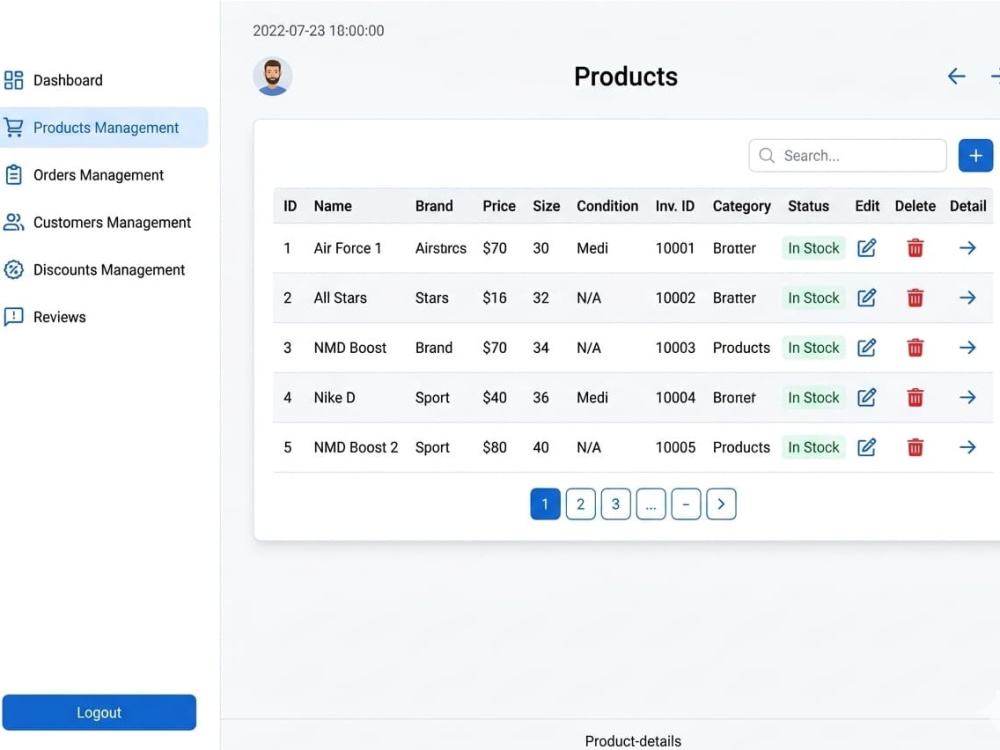Image resolution: width=1000 pixels, height=750 pixels.
Task: Go to pagination page 2
Action: tap(580, 504)
